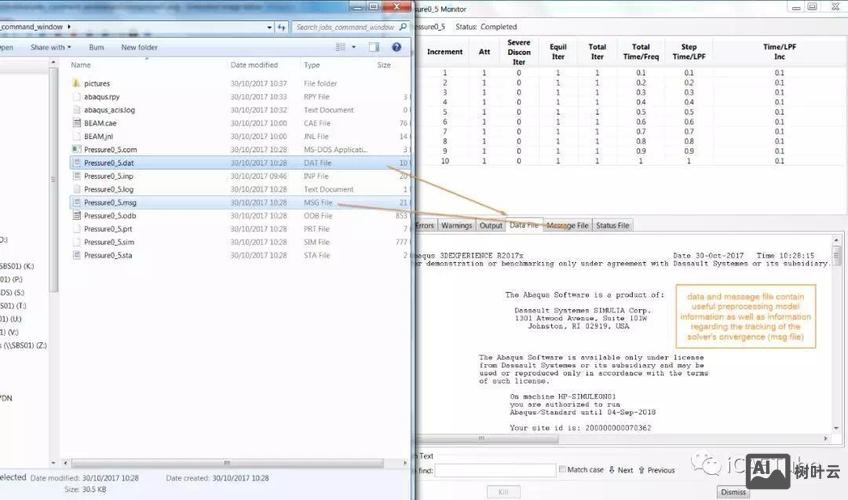Open the address bar history dropdown
This screenshot has height=500, width=848.
269,27
